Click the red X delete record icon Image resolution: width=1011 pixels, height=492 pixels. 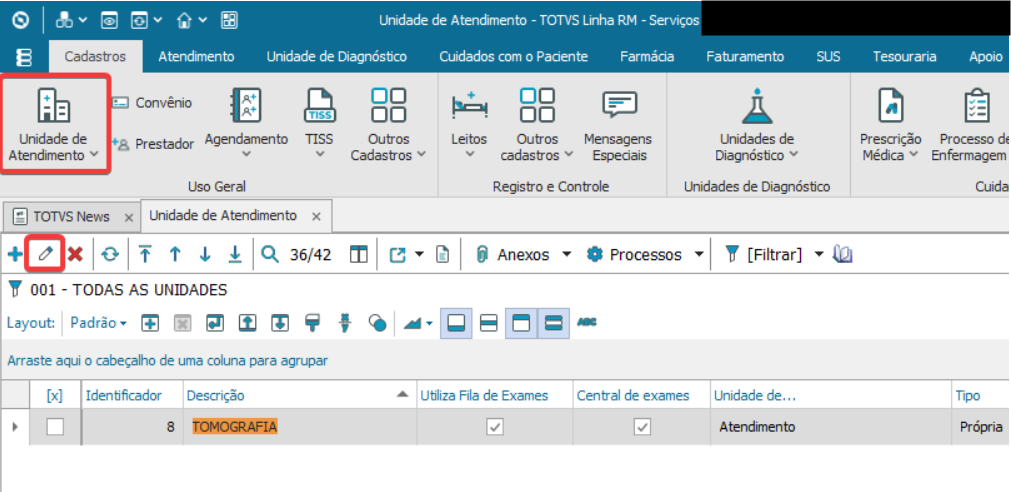click(75, 255)
